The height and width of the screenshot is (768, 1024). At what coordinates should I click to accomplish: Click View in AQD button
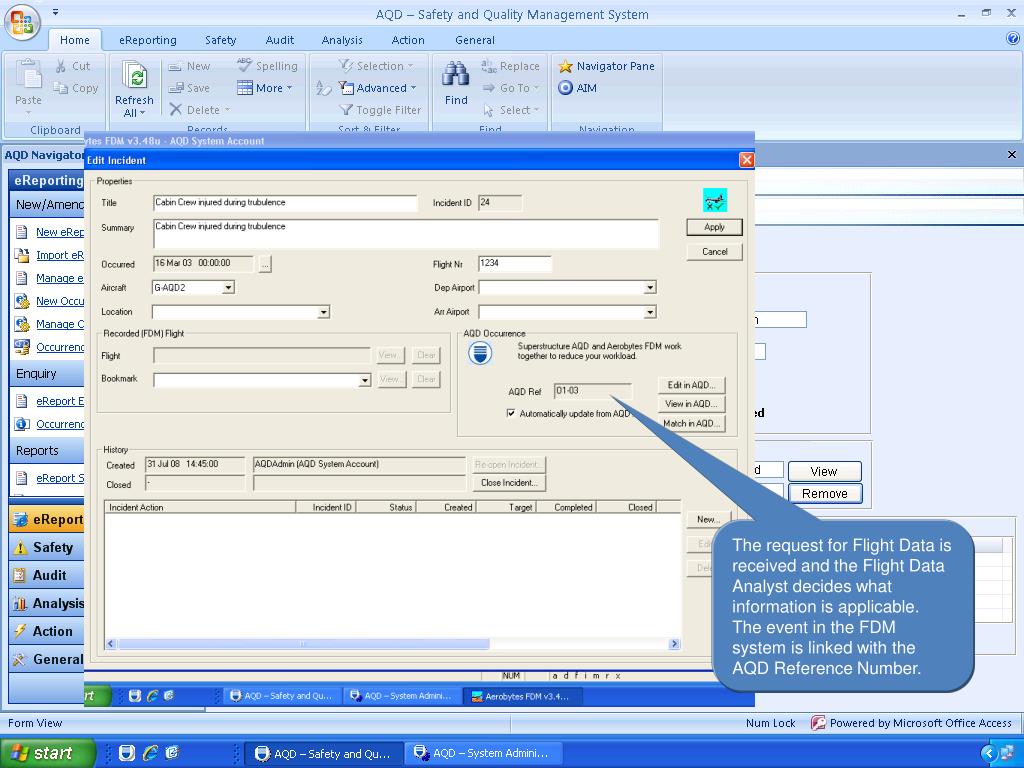692,404
